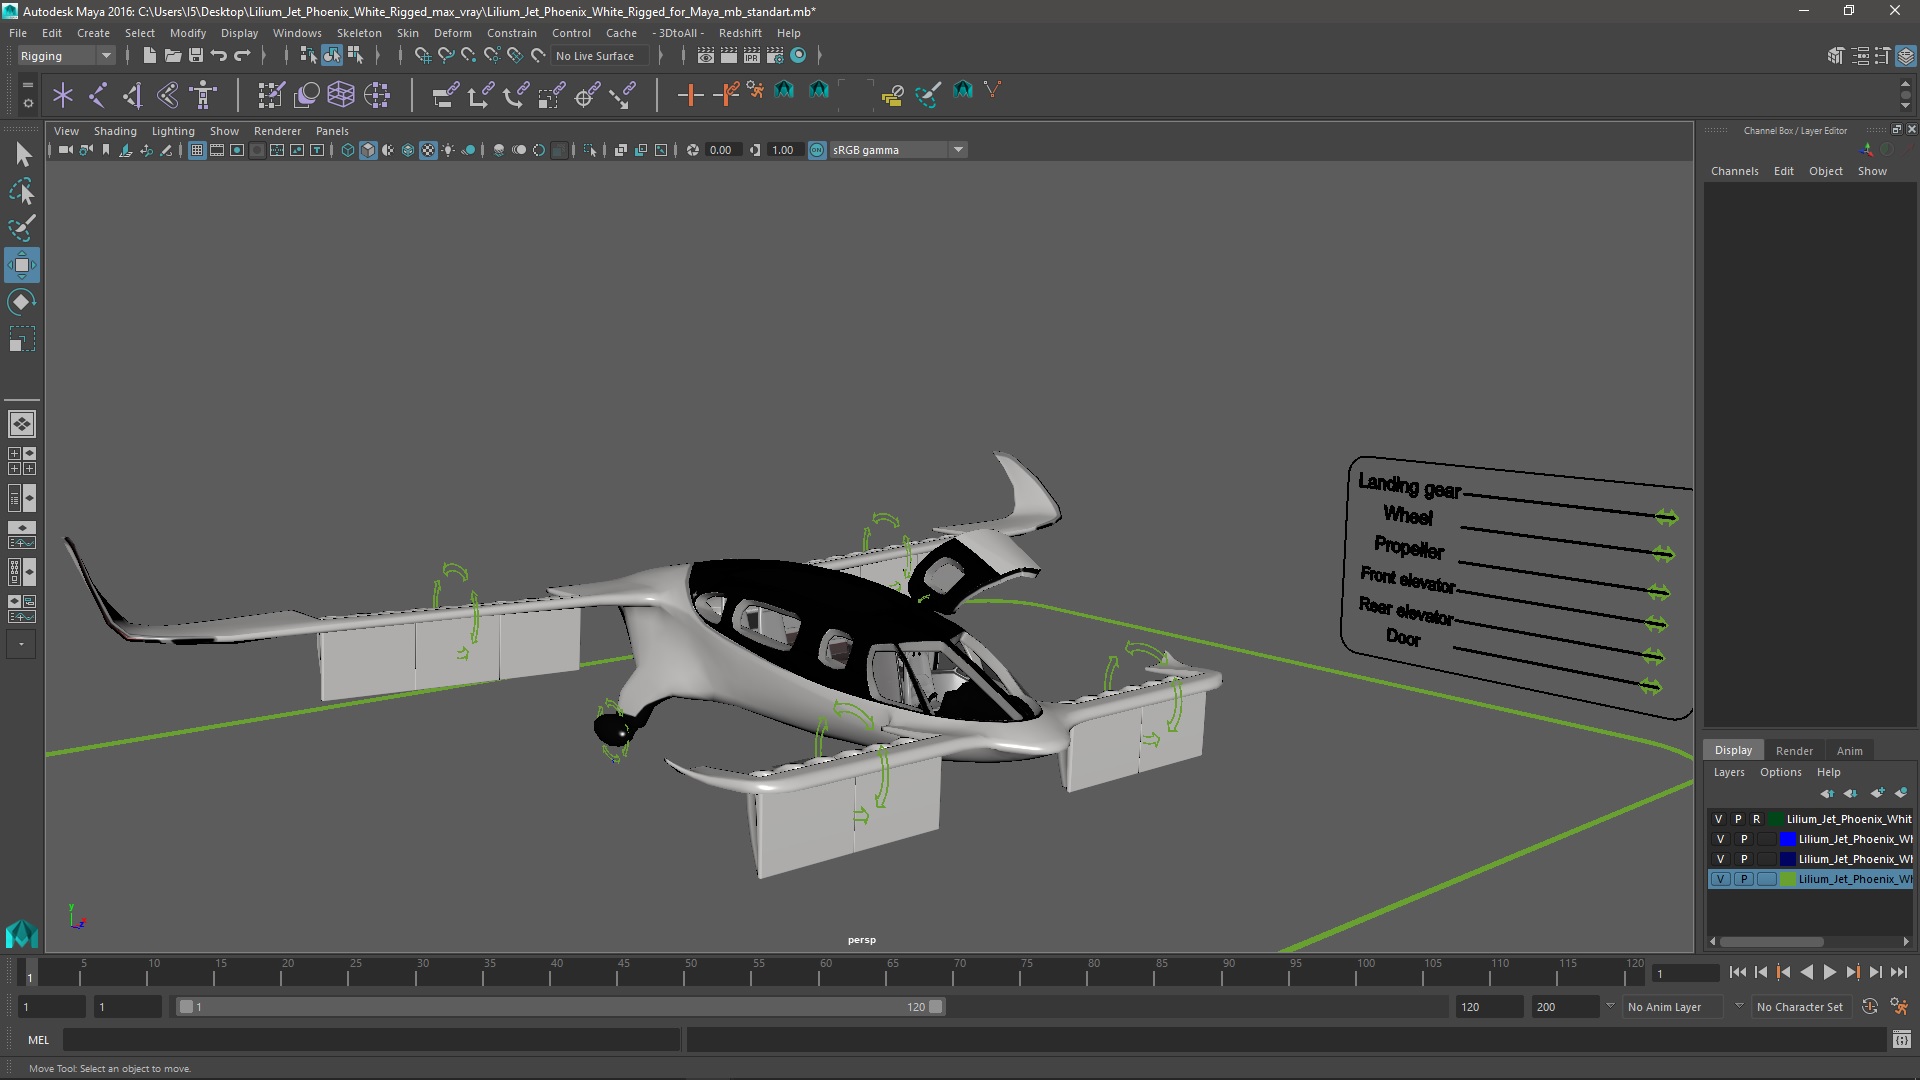Step back to the previous key
The image size is (1920, 1080).
point(1783,972)
